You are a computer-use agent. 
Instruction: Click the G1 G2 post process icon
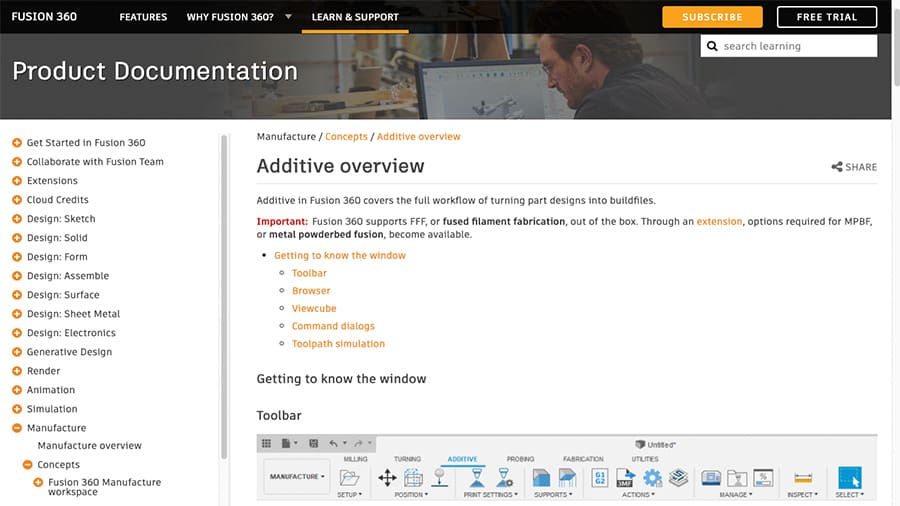[x=600, y=477]
